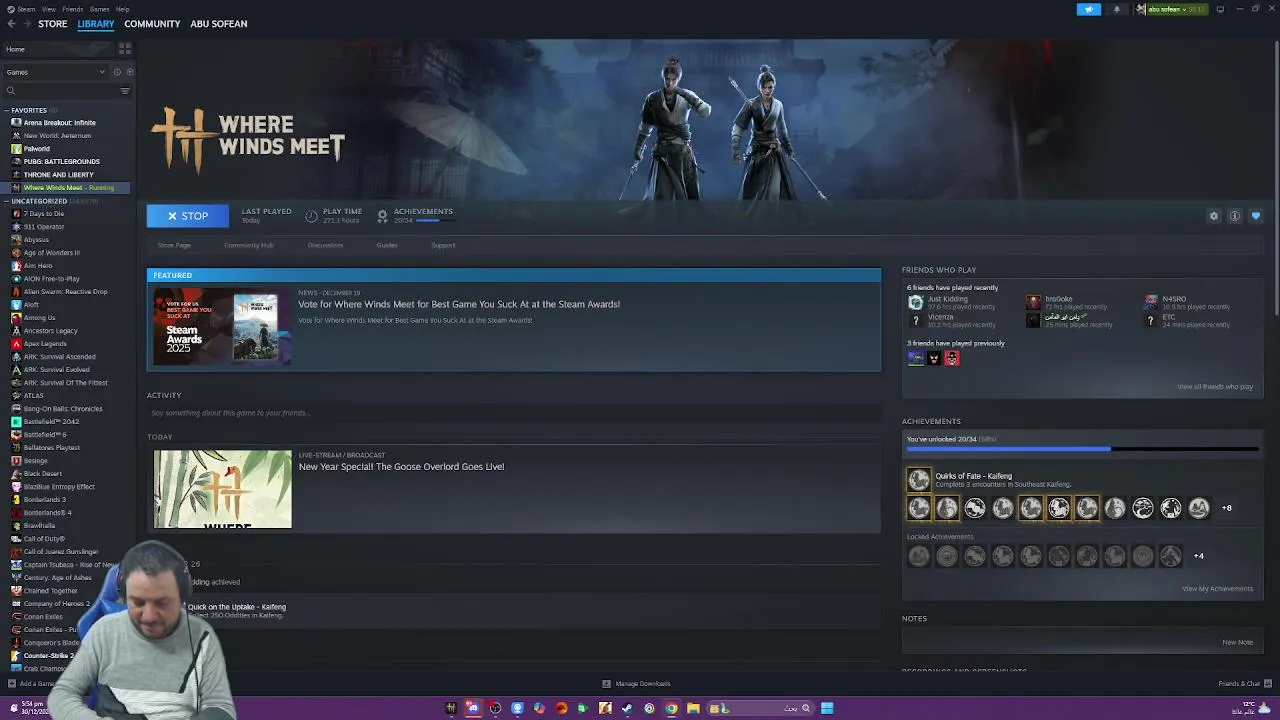1280x720 pixels.
Task: Click Just Kidding friend avatar
Action: 915,302
